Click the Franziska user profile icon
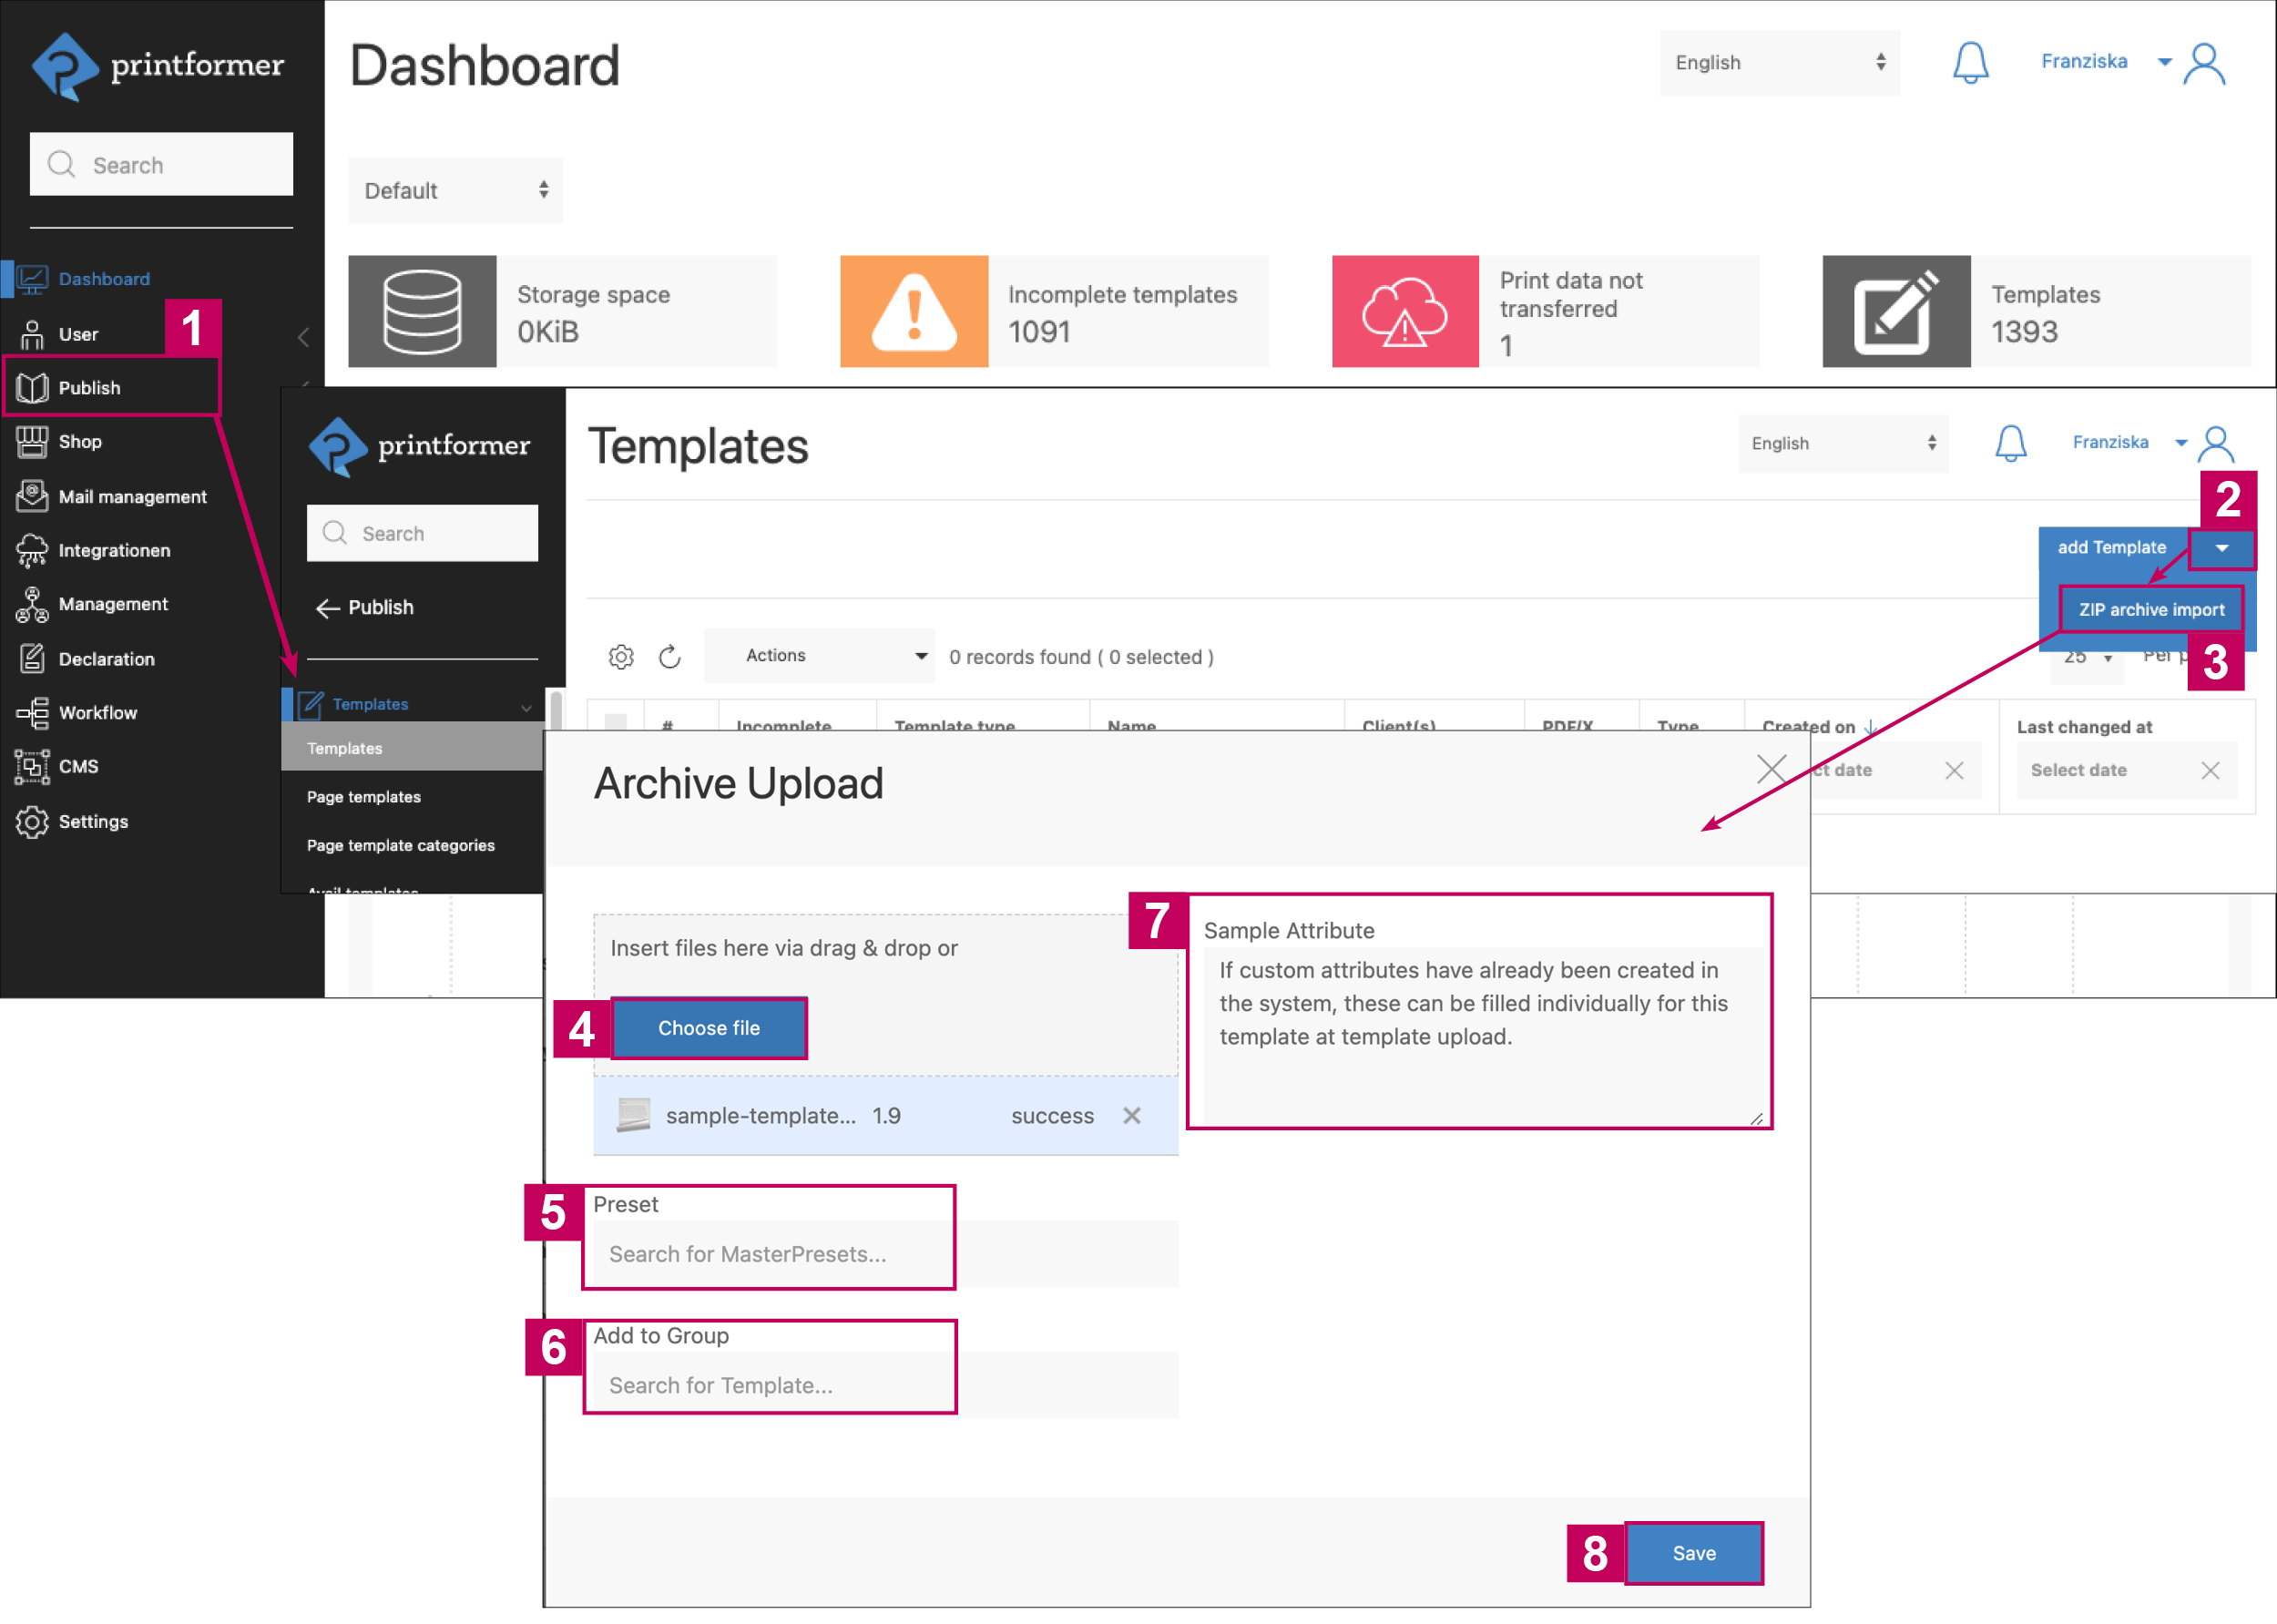The height and width of the screenshot is (1624, 2277). click(2205, 62)
